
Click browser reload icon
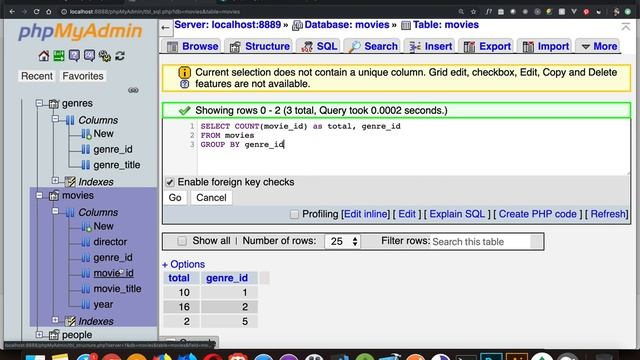36,12
